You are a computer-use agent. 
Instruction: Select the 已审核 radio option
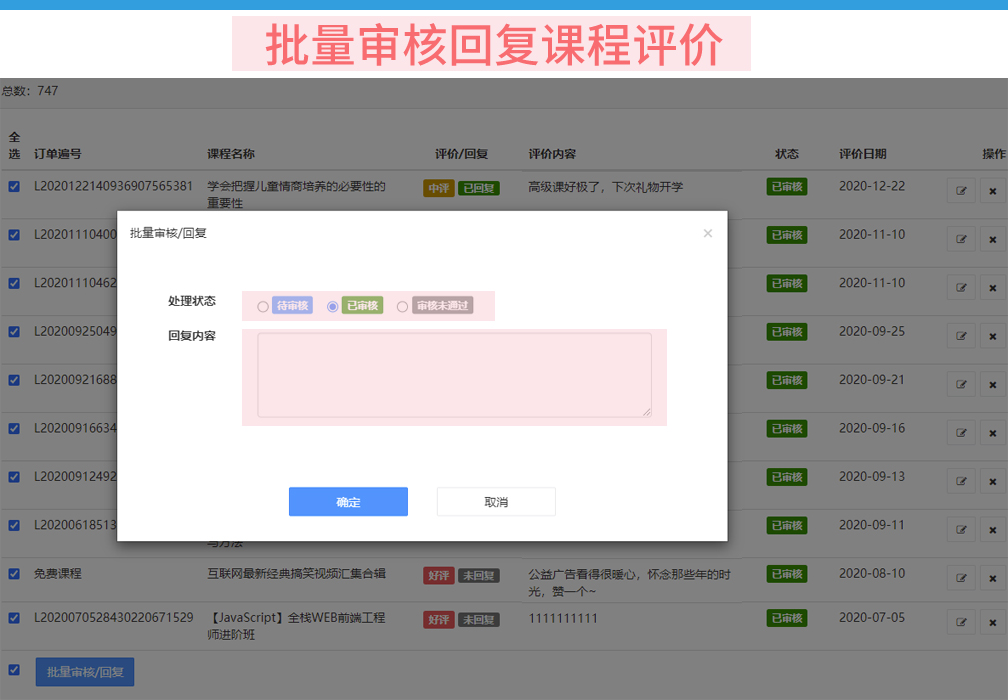332,307
